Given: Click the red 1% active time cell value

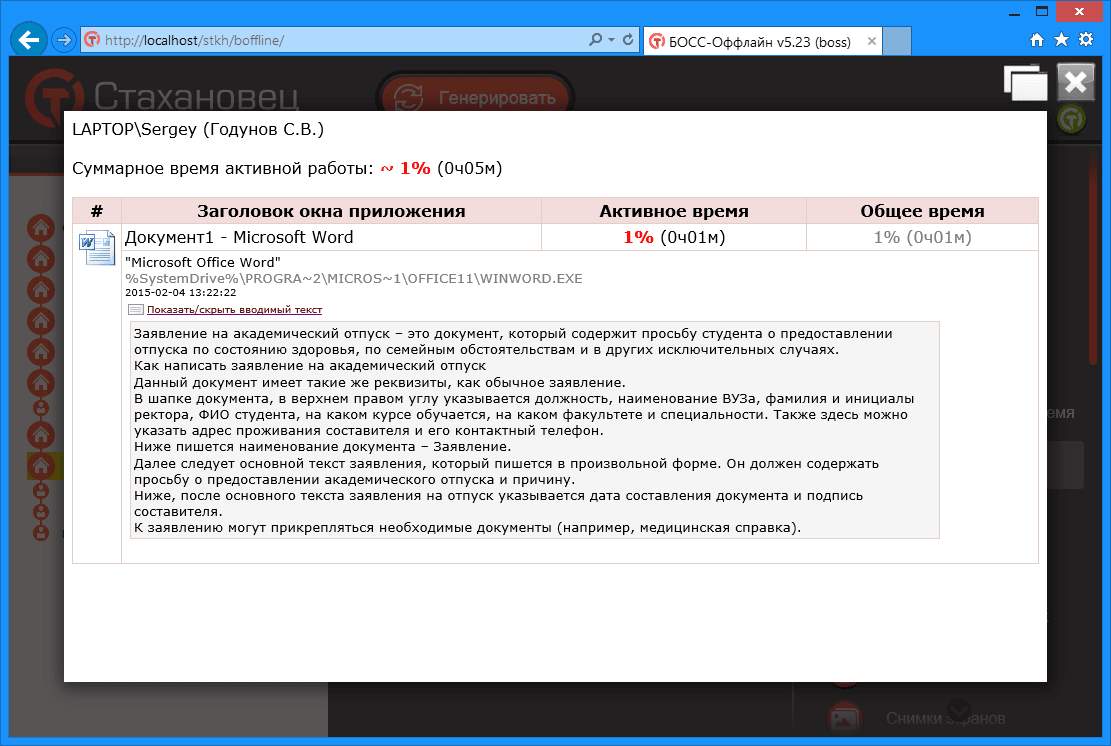Looking at the screenshot, I should [x=638, y=237].
